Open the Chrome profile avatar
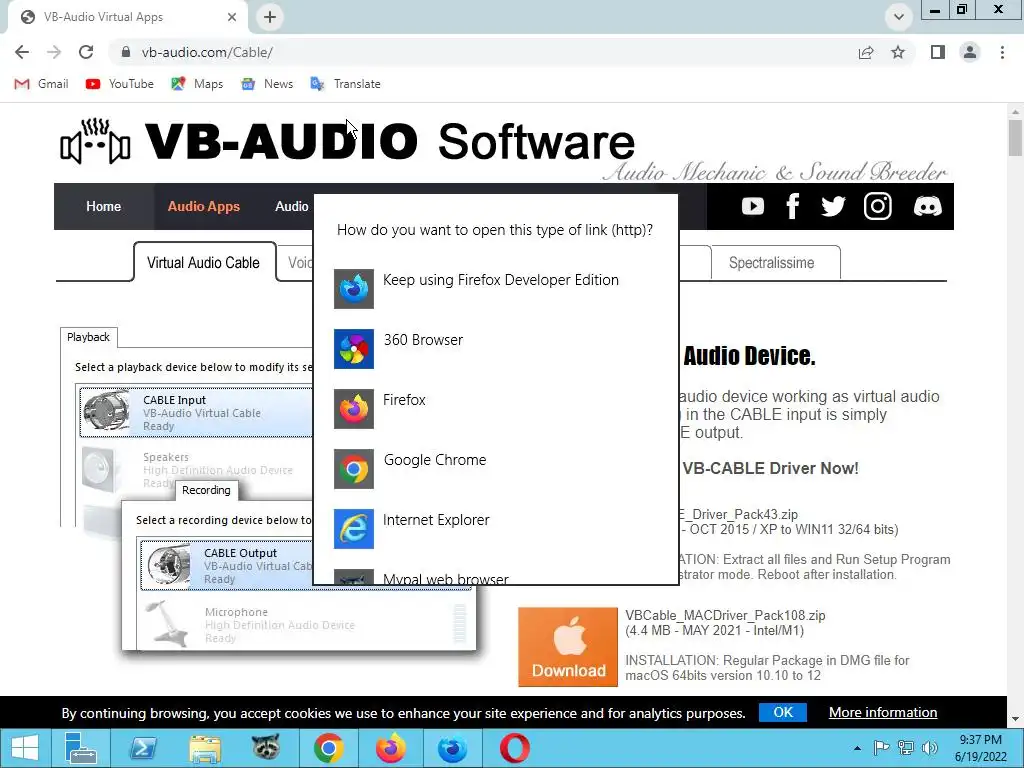The height and width of the screenshot is (768, 1024). [x=970, y=52]
